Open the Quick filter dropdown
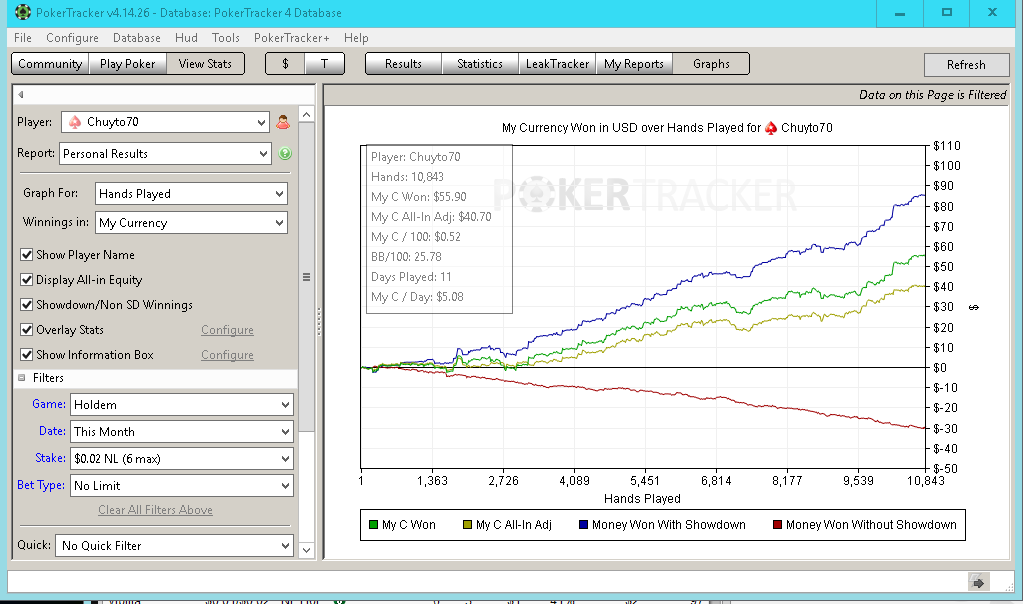 click(174, 546)
